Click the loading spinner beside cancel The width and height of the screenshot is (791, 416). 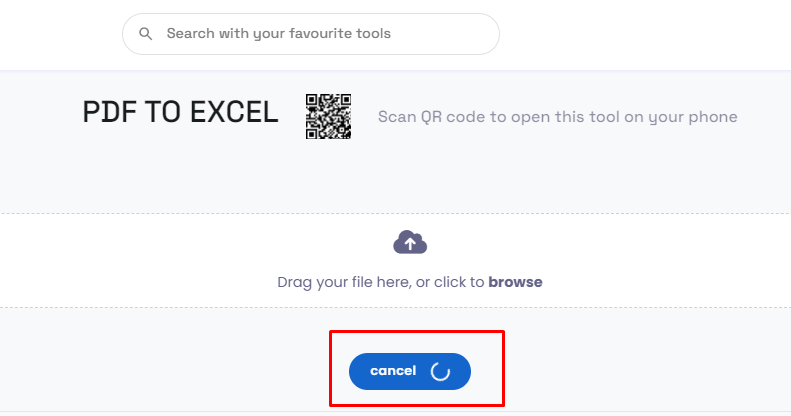click(x=440, y=371)
